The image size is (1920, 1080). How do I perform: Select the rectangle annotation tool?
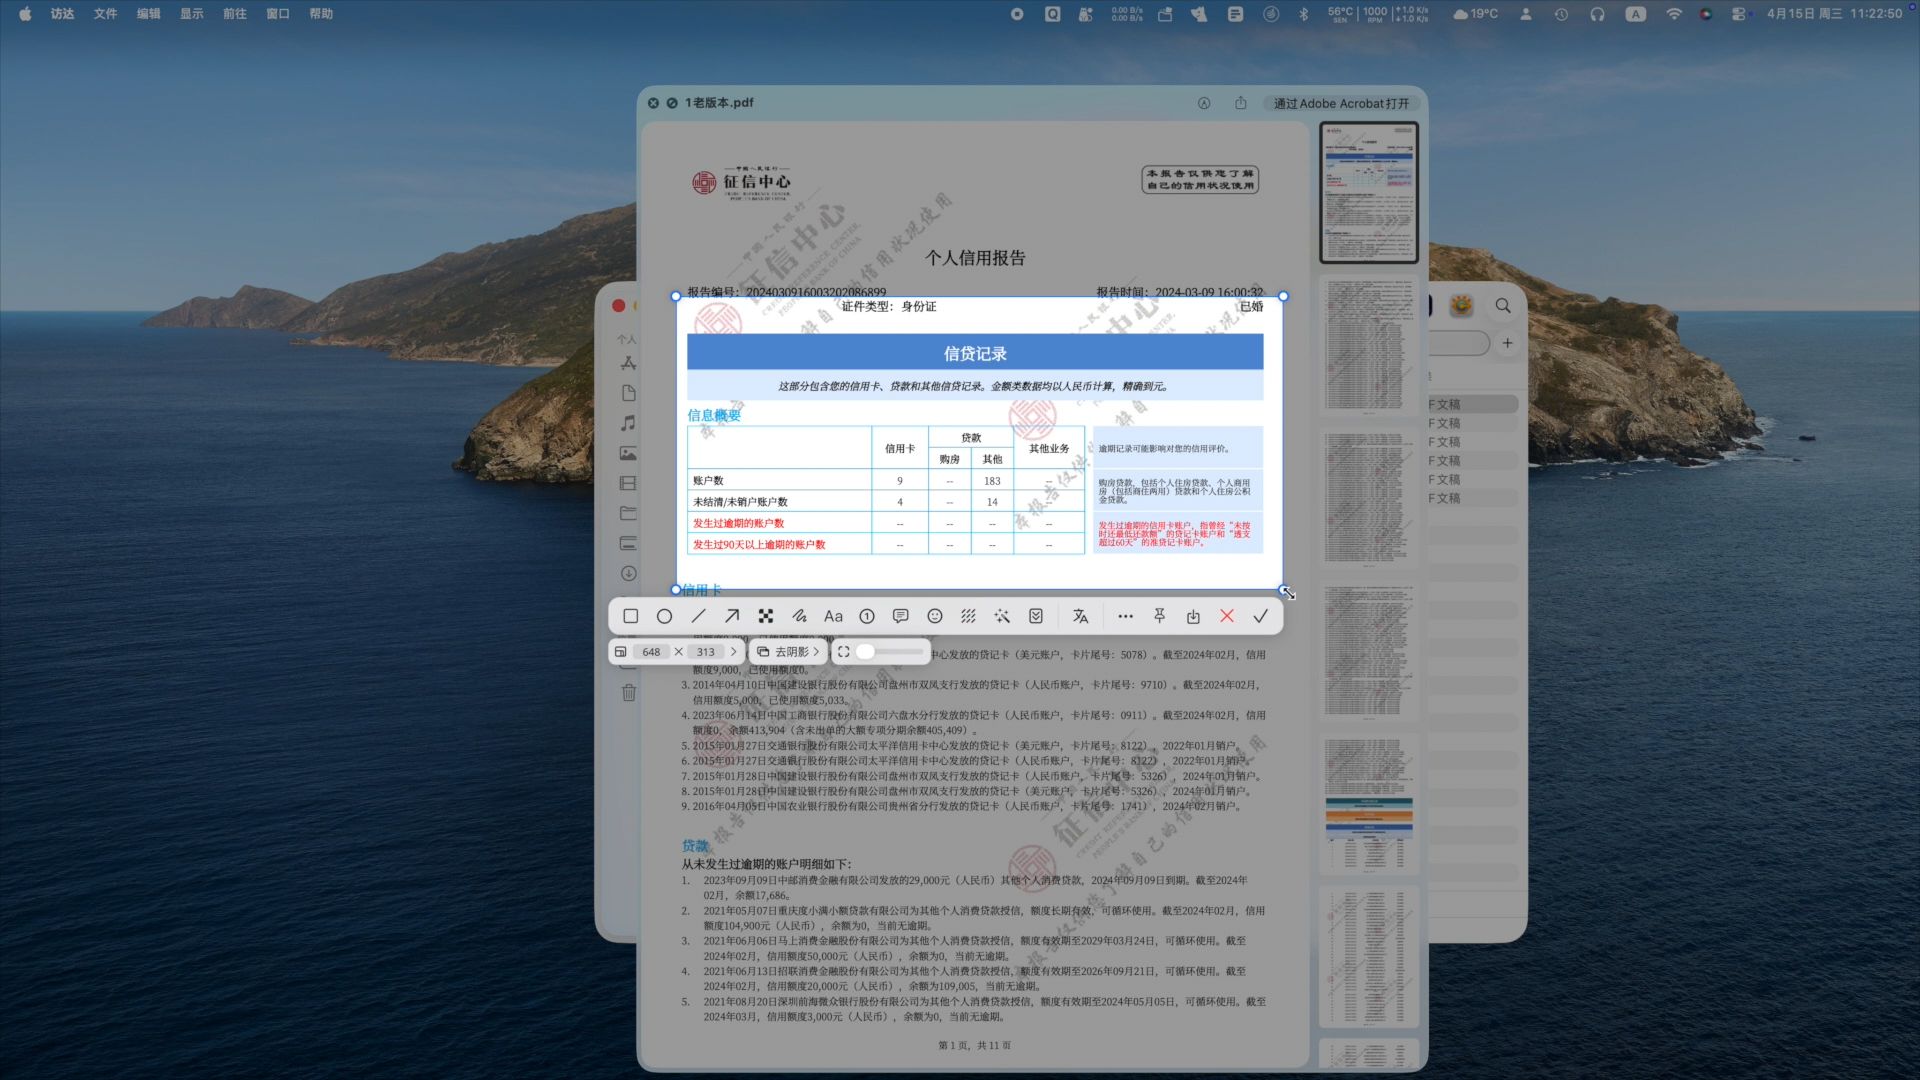(x=630, y=616)
